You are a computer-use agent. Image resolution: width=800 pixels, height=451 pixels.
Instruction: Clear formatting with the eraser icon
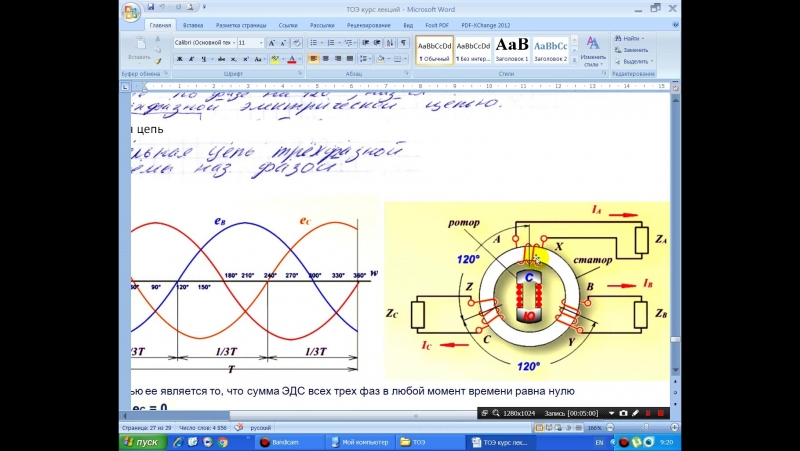tap(297, 43)
